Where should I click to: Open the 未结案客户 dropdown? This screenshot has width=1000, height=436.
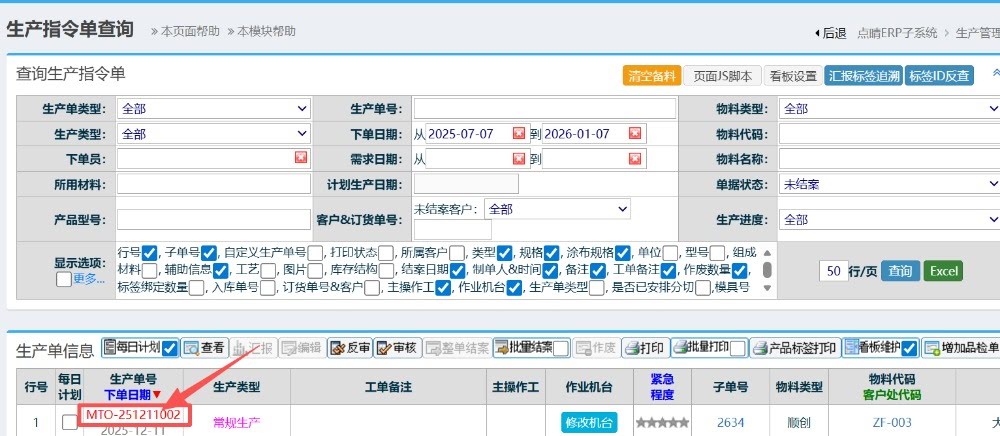coord(557,209)
